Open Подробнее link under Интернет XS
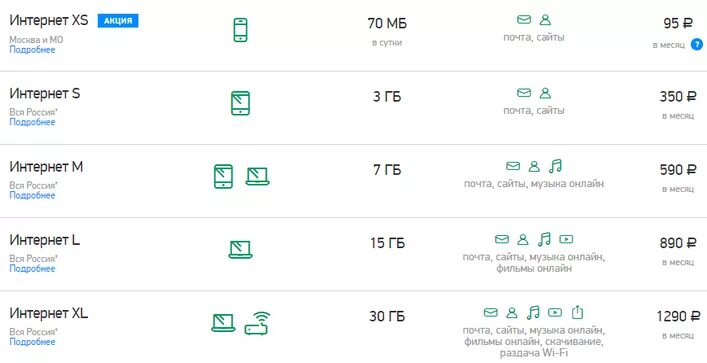The height and width of the screenshot is (363, 707). (32, 50)
